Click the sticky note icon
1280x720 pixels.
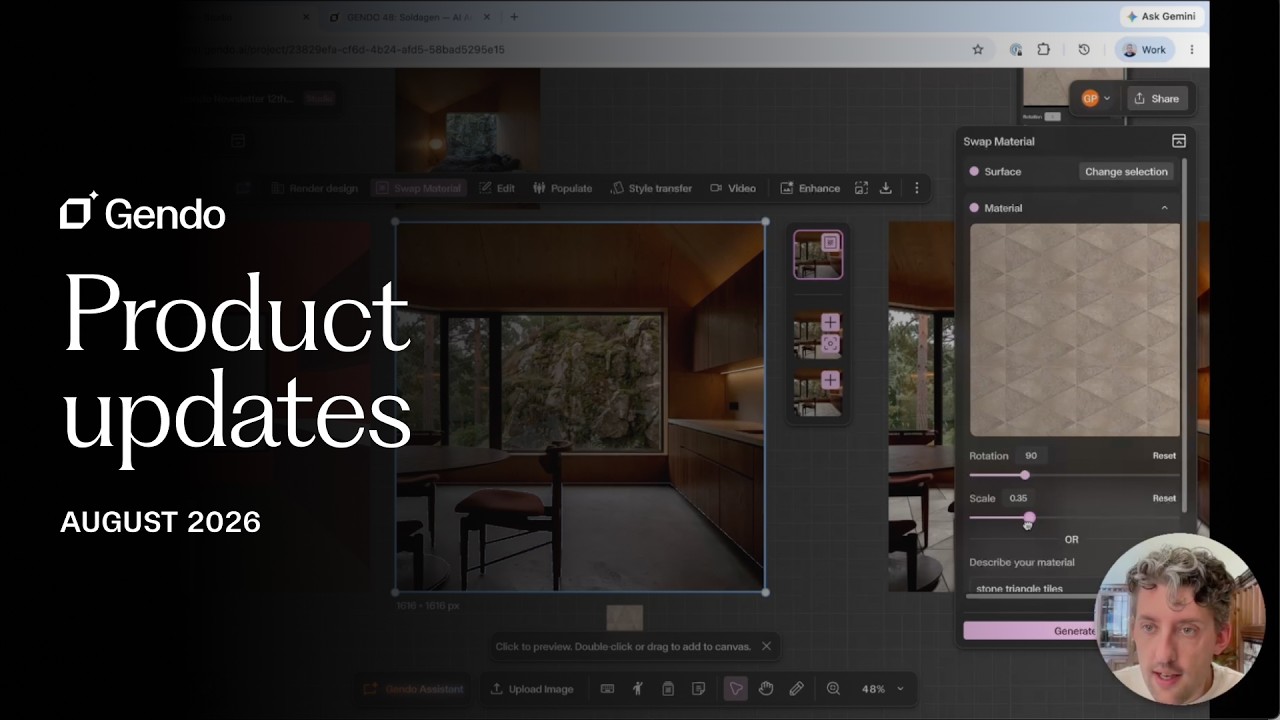(x=699, y=689)
